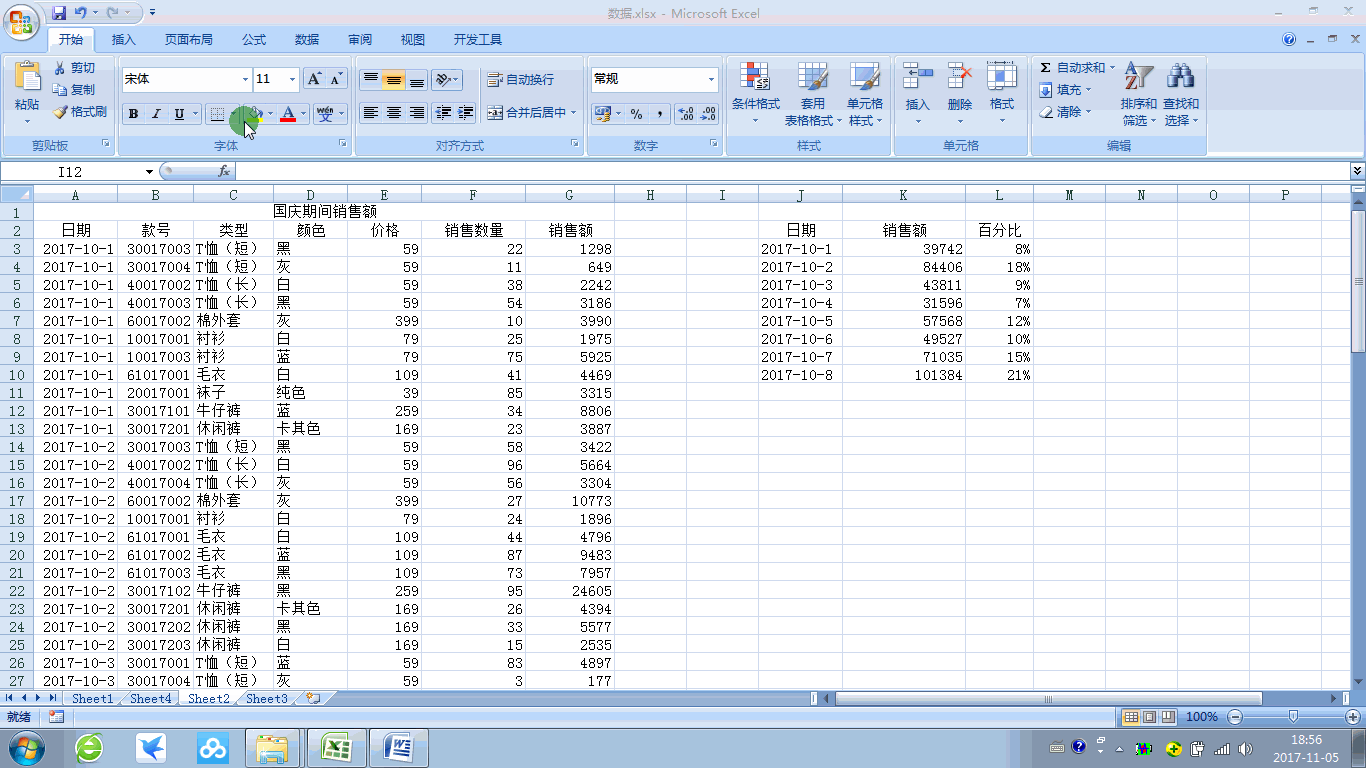This screenshot has height=768, width=1366.
Task: Expand the formula bar
Action: click(x=1357, y=172)
